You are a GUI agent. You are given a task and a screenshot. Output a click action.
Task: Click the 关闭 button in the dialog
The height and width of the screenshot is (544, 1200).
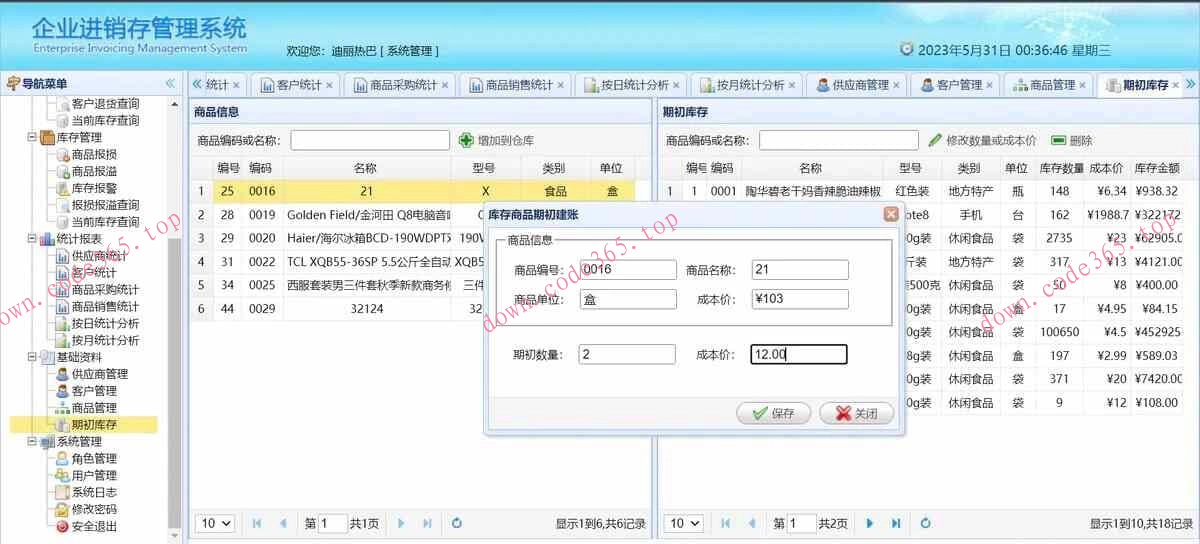(856, 413)
